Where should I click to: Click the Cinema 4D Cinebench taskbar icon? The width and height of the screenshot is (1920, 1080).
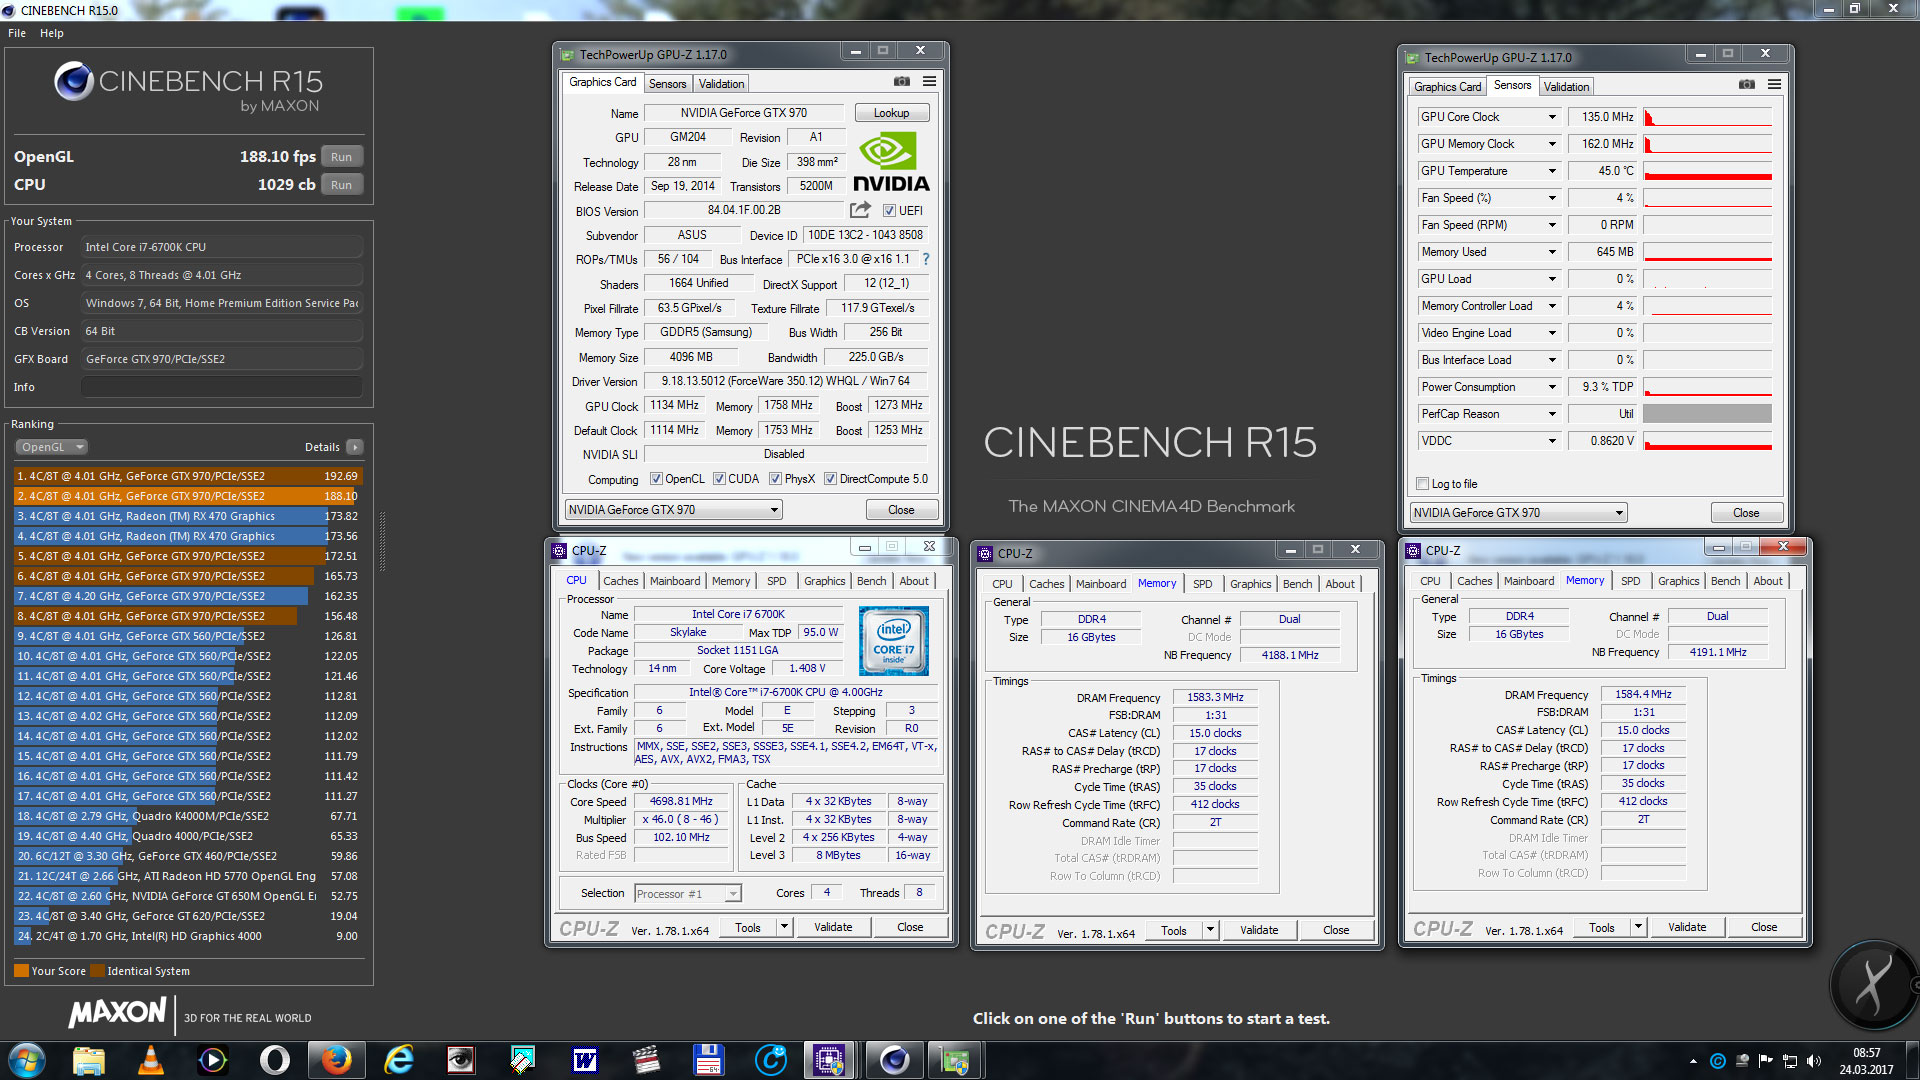tap(893, 1060)
